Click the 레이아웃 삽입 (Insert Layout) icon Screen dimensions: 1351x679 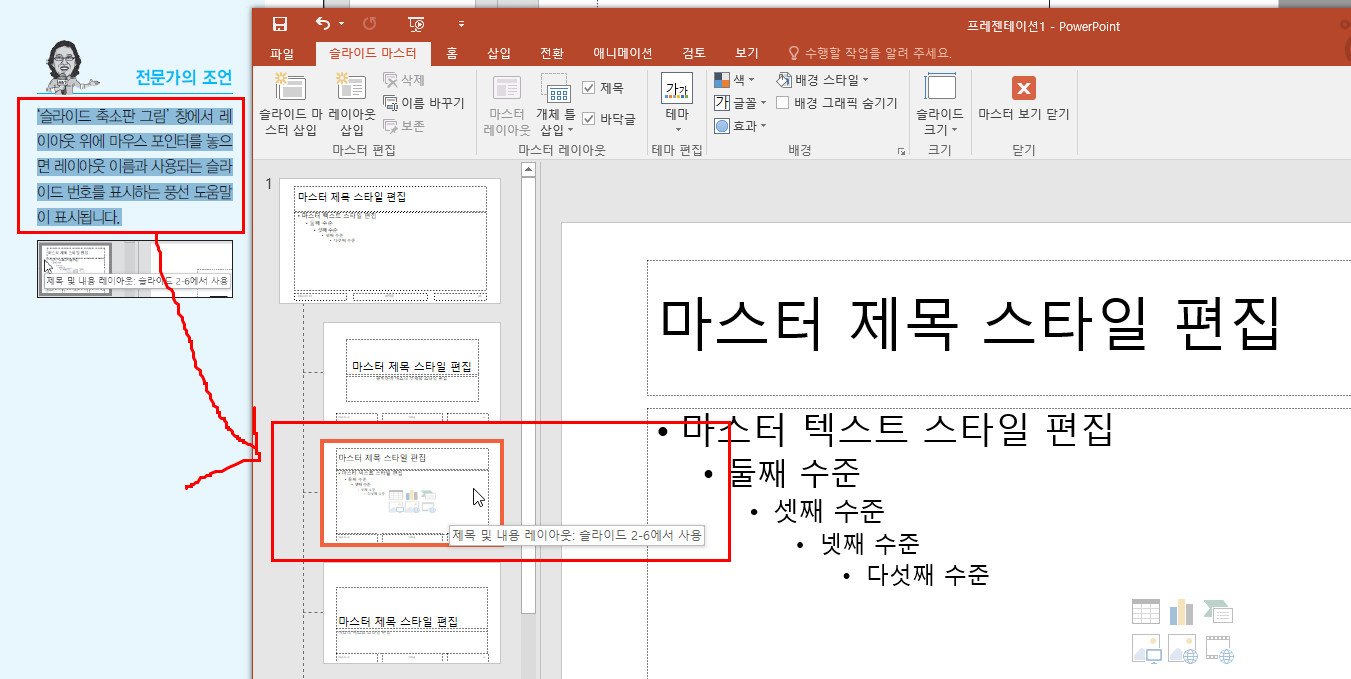pyautogui.click(x=352, y=104)
